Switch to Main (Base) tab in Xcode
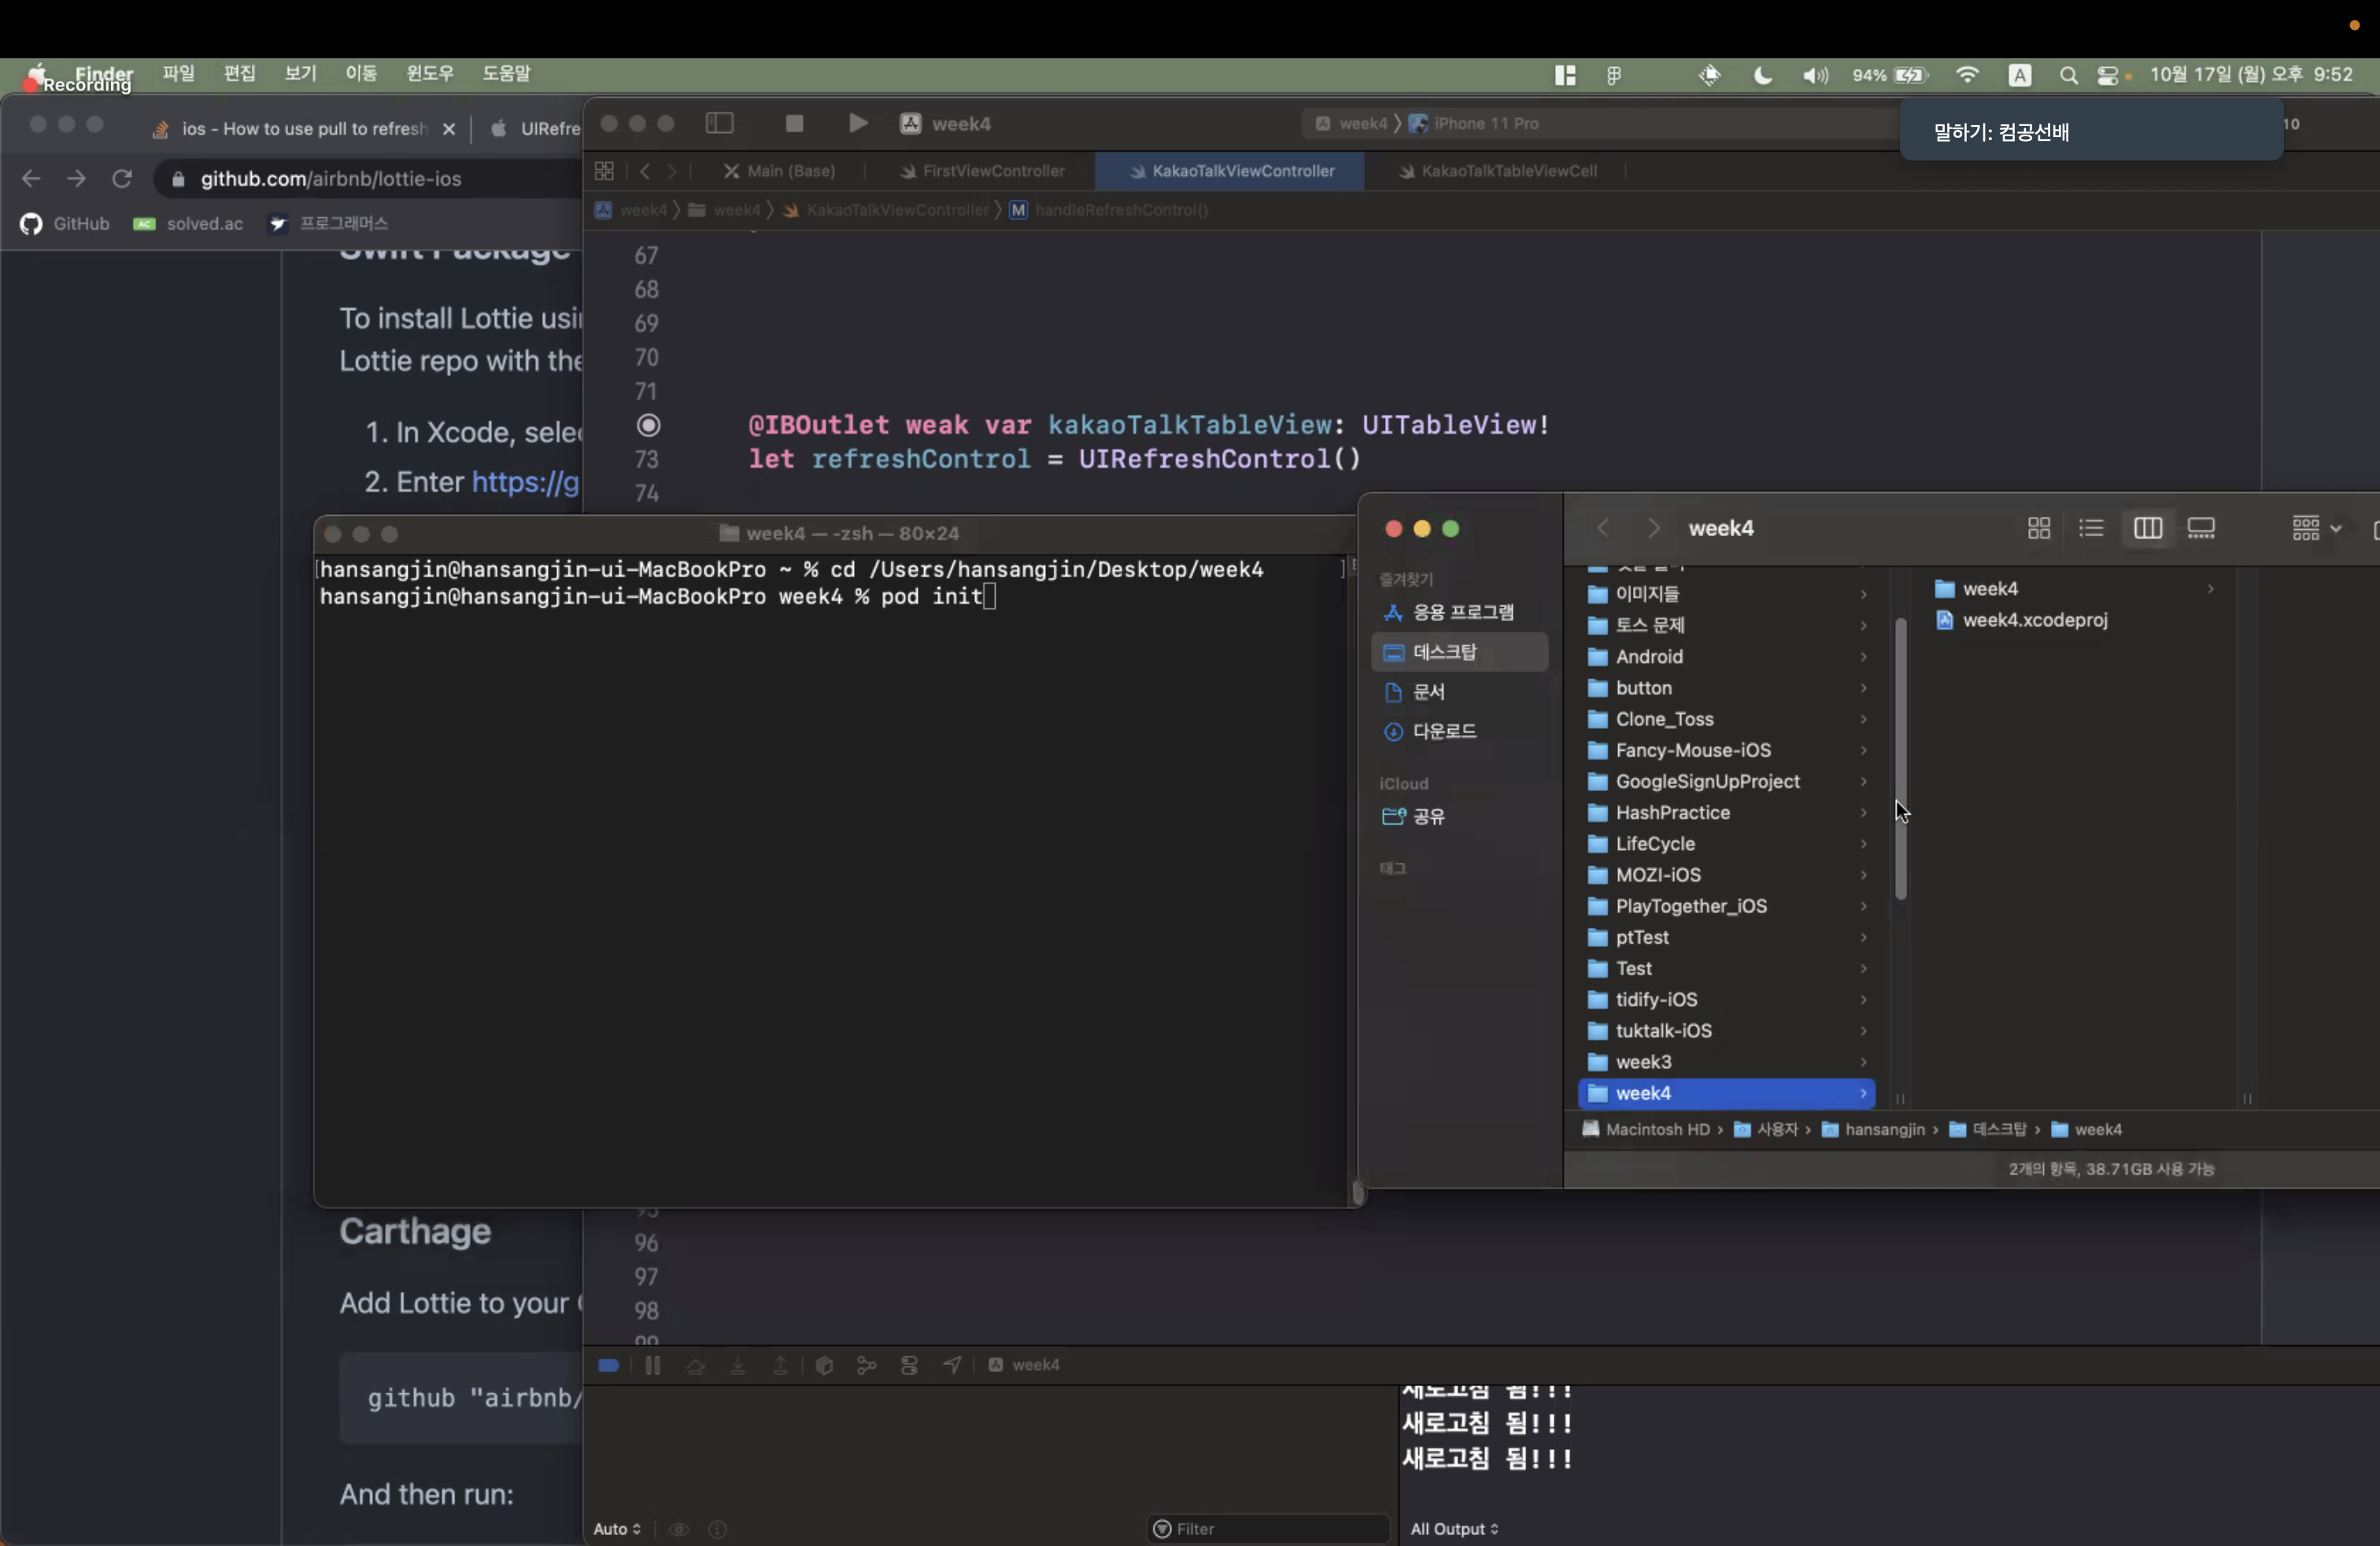 [x=780, y=171]
